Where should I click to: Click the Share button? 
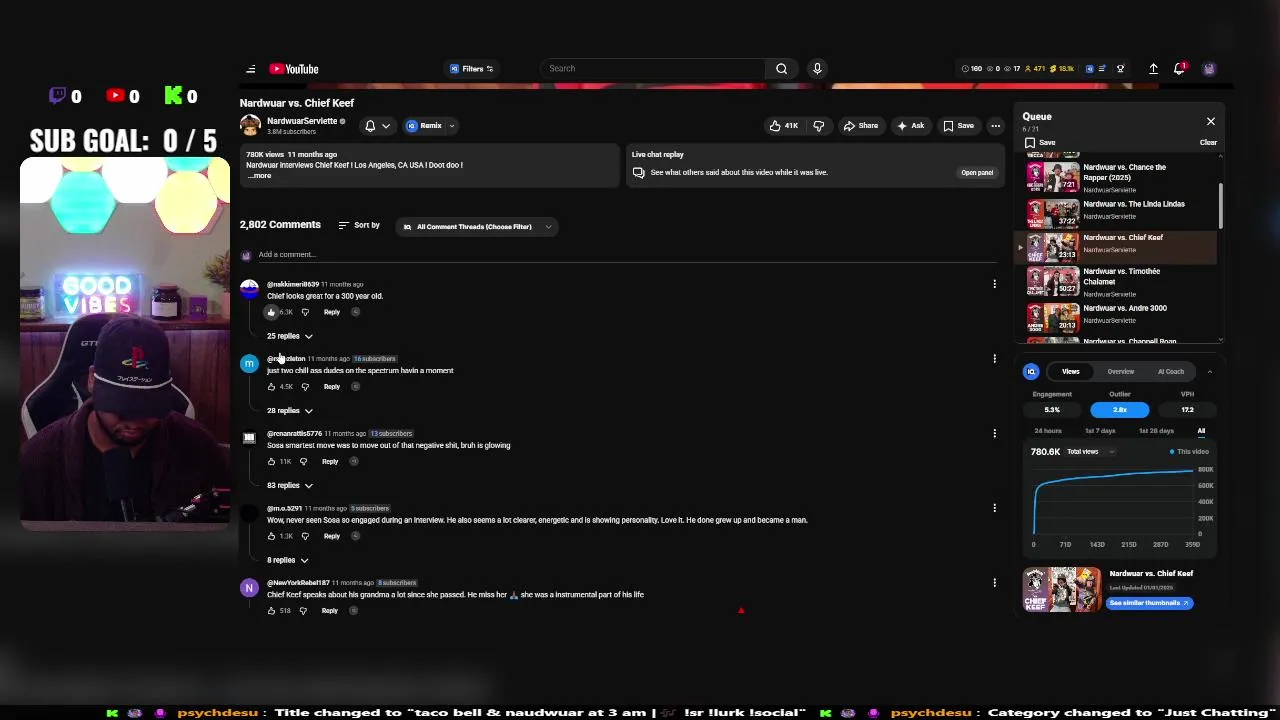click(860, 126)
